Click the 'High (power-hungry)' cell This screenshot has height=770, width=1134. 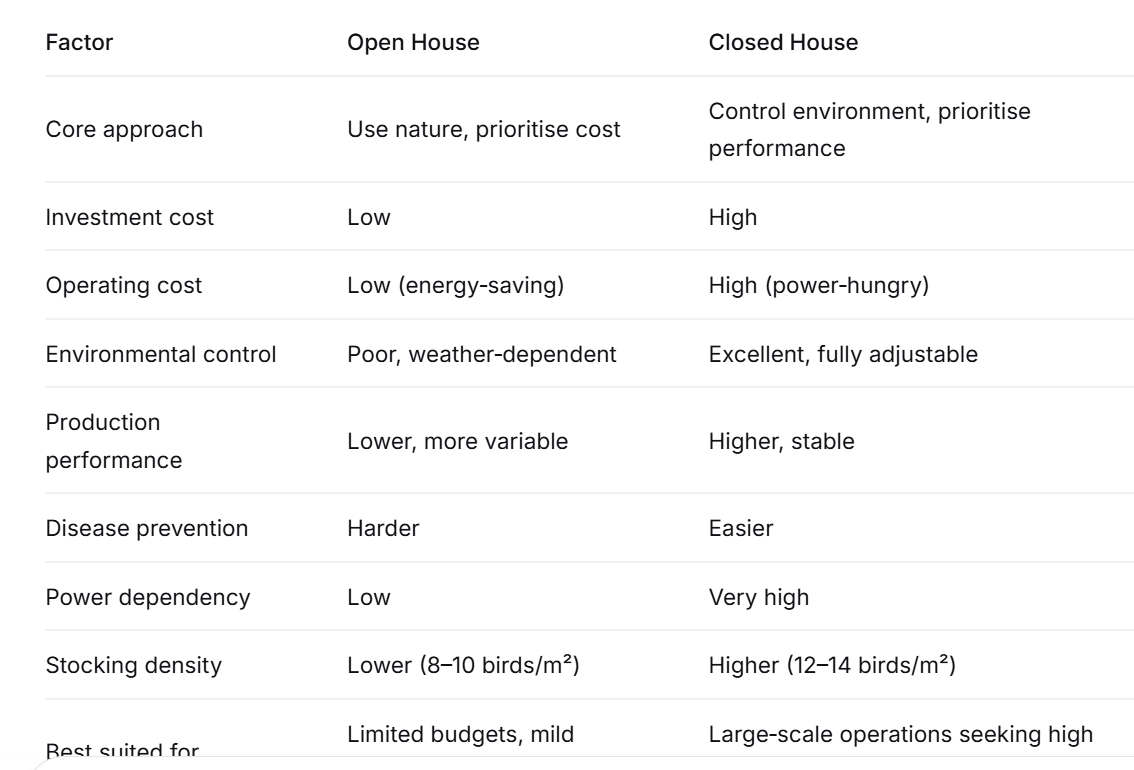click(819, 285)
